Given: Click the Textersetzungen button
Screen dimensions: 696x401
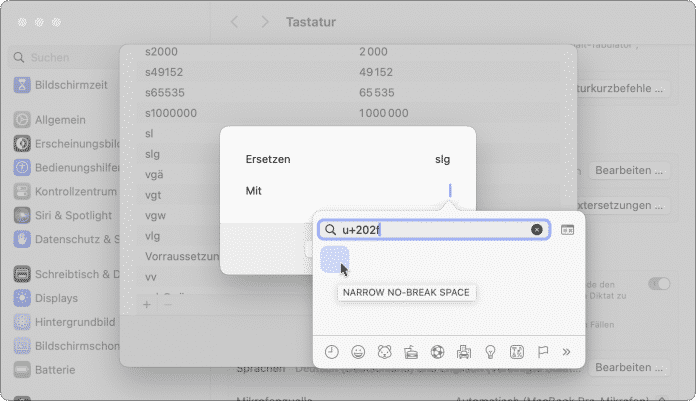Looking at the screenshot, I should point(621,205).
